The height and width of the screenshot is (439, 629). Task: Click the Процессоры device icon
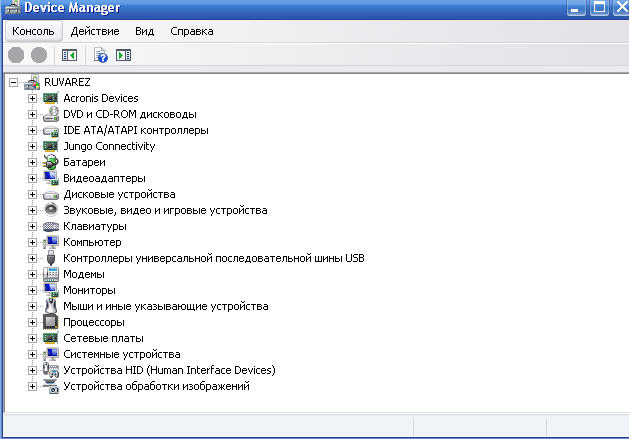pyautogui.click(x=52, y=322)
